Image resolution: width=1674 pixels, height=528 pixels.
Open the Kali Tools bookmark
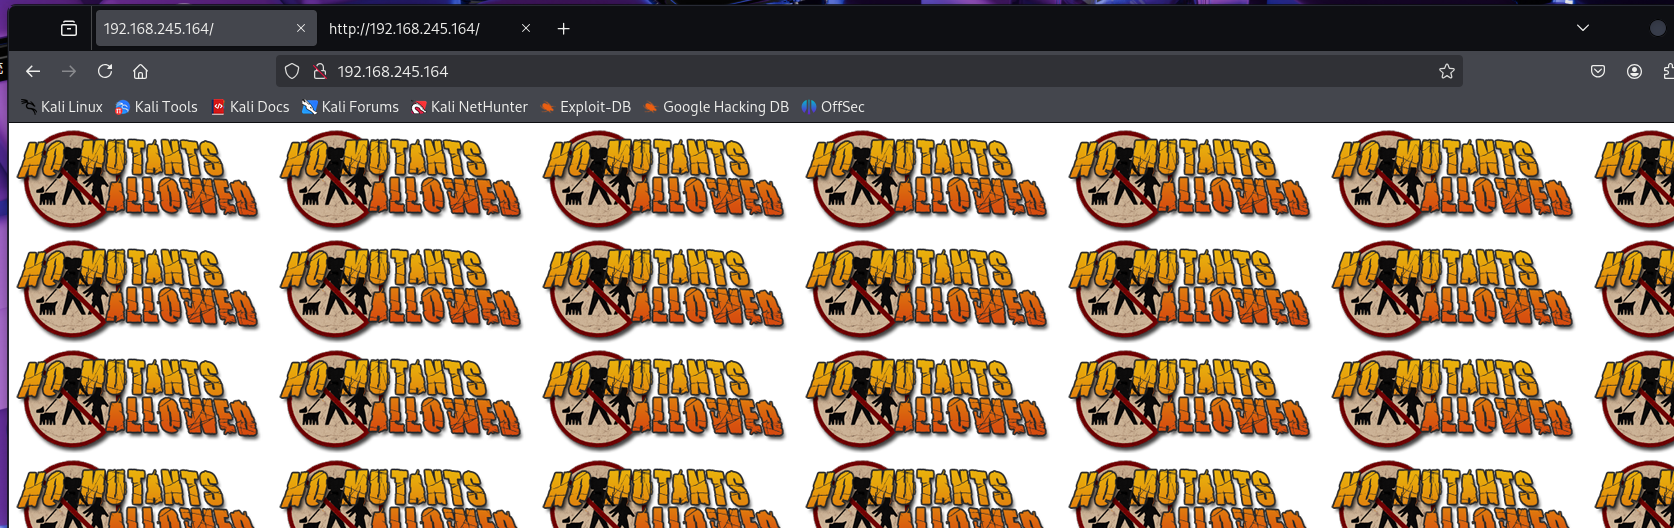[156, 106]
